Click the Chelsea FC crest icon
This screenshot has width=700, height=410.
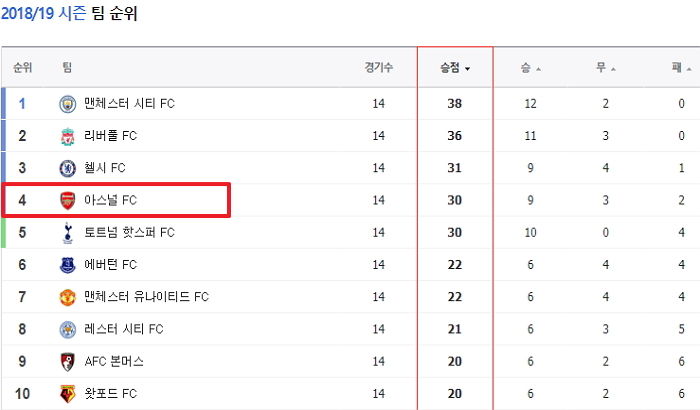tap(67, 168)
